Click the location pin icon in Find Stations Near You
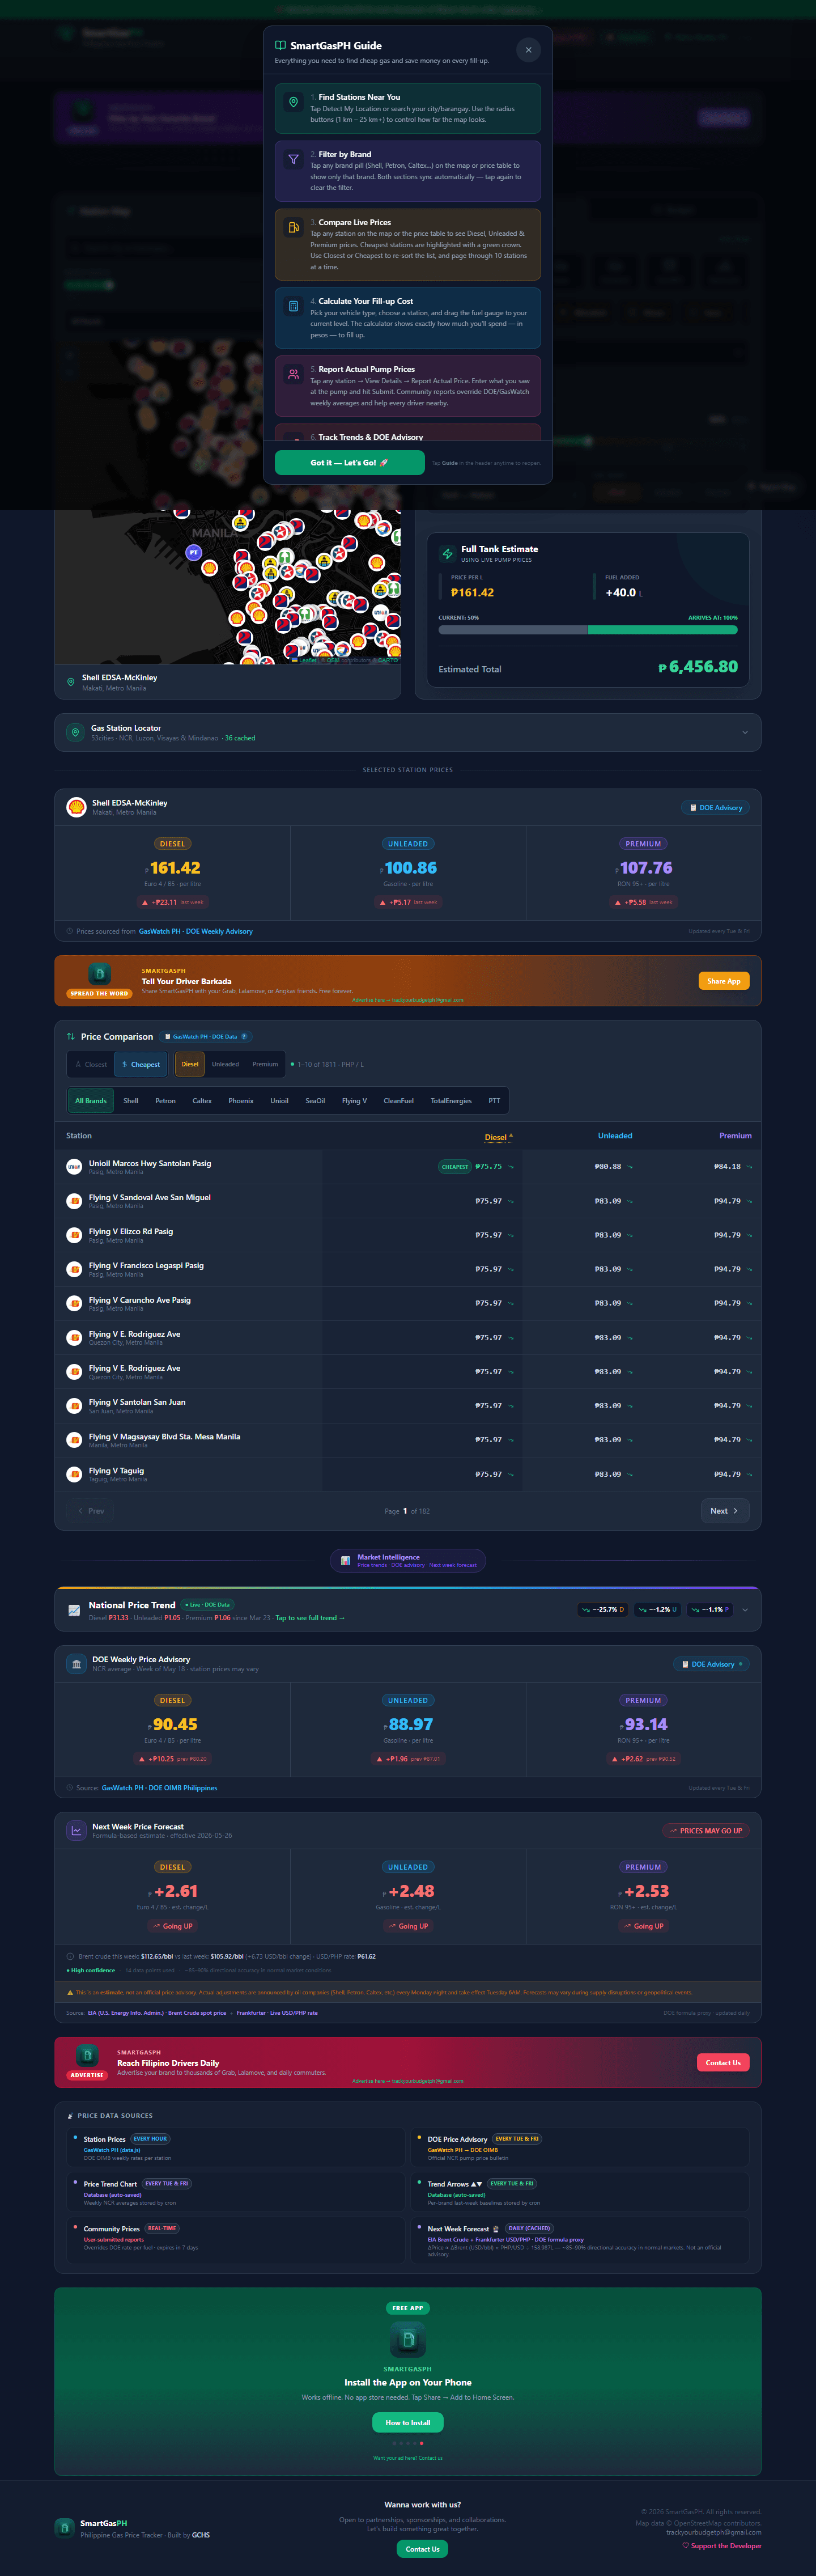Viewport: 816px width, 2576px height. click(293, 102)
